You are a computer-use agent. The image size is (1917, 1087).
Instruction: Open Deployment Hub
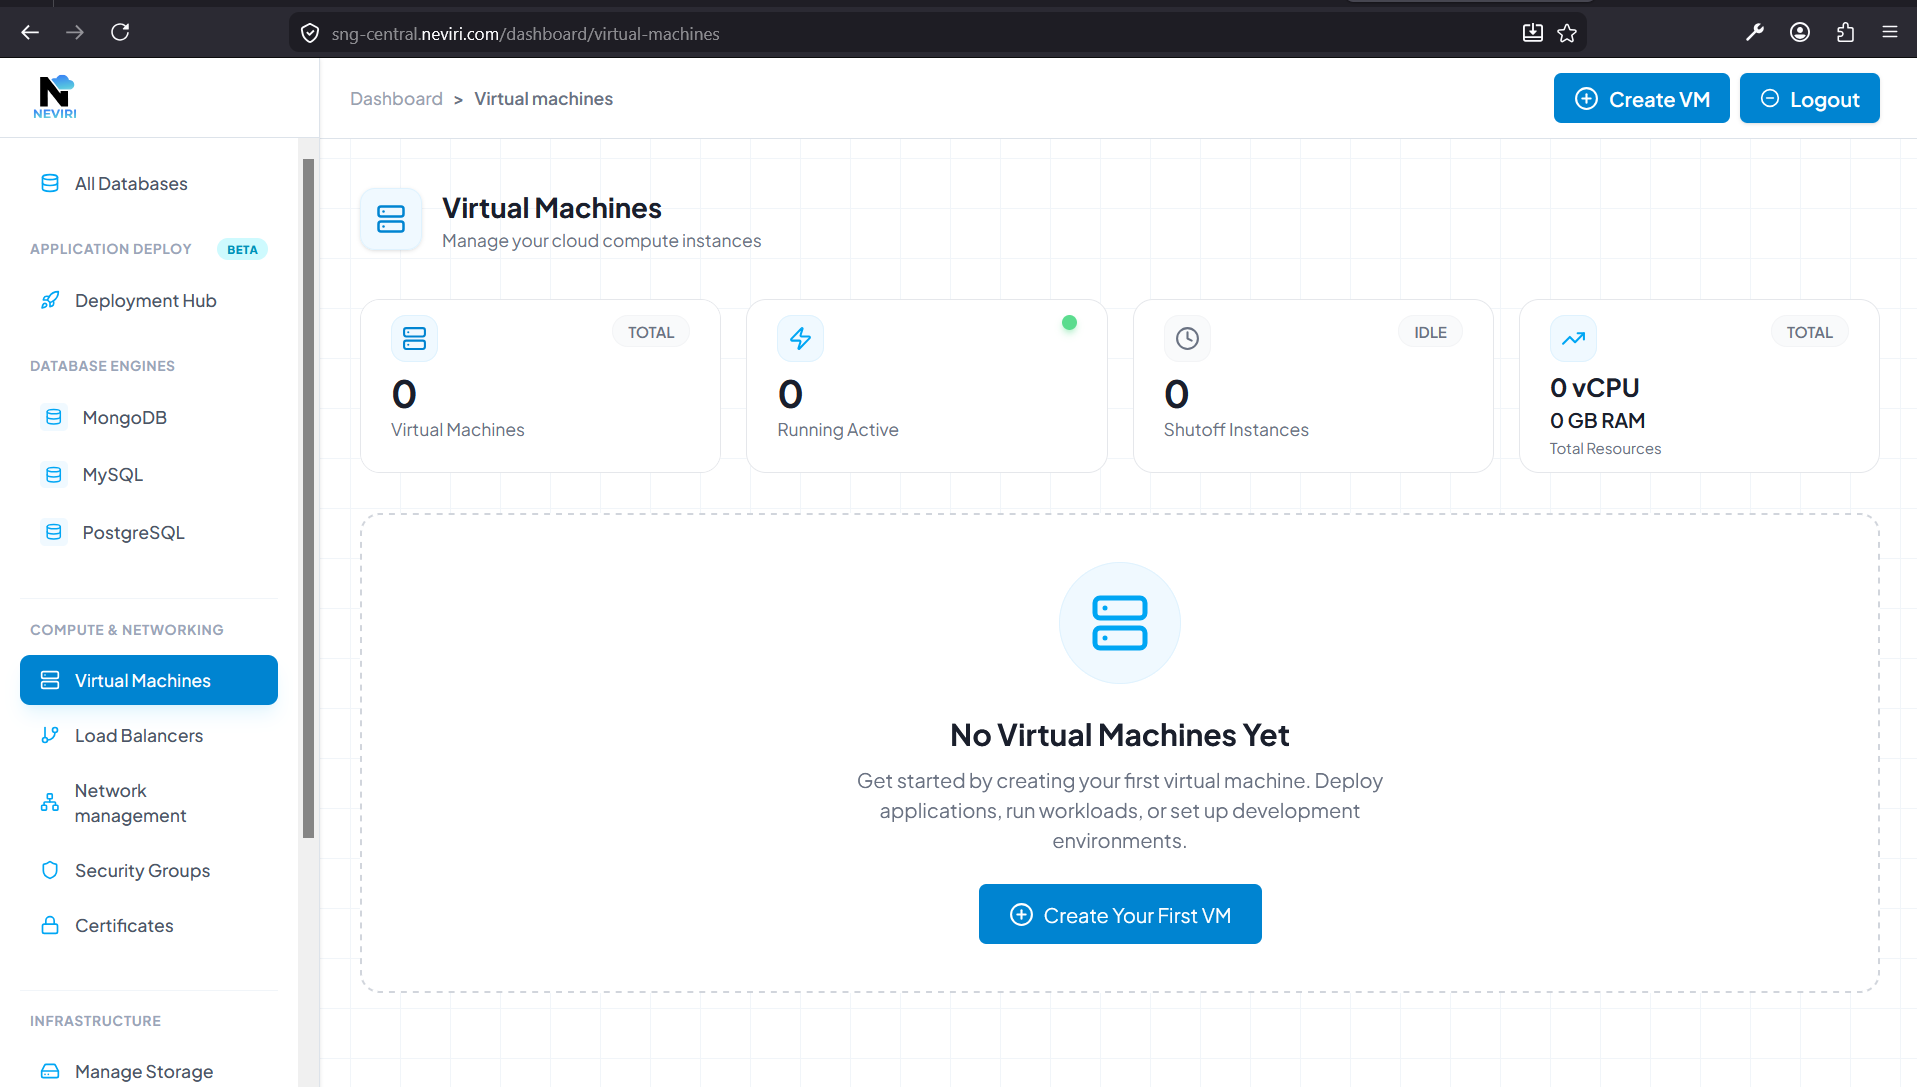(x=149, y=300)
